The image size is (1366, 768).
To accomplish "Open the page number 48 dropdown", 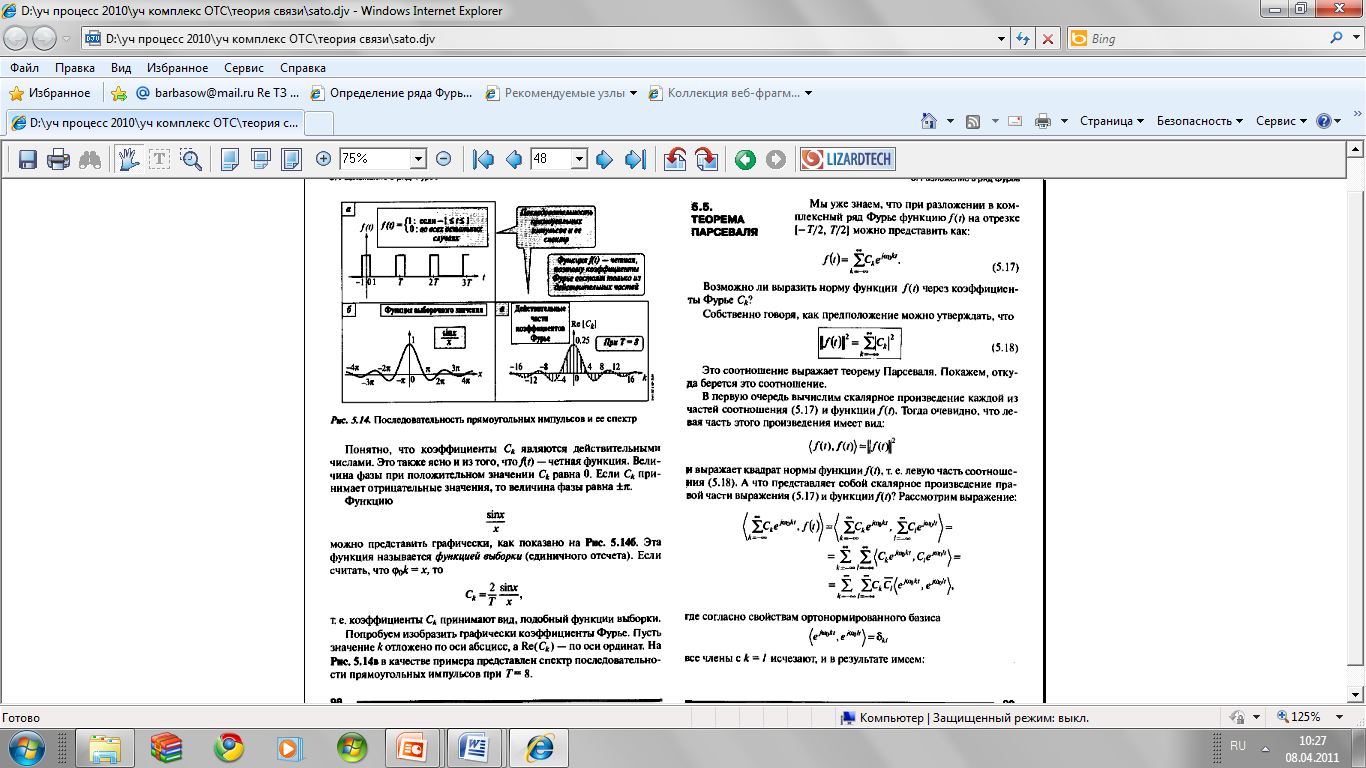I will click(578, 159).
